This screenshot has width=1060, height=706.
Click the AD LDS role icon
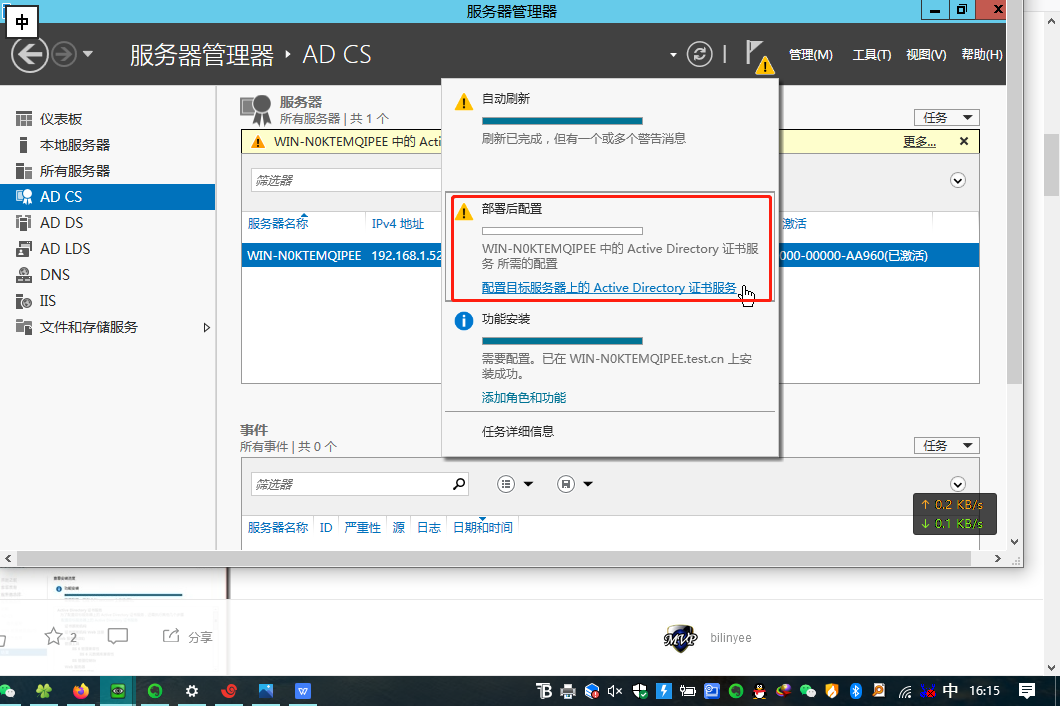pyautogui.click(x=24, y=249)
